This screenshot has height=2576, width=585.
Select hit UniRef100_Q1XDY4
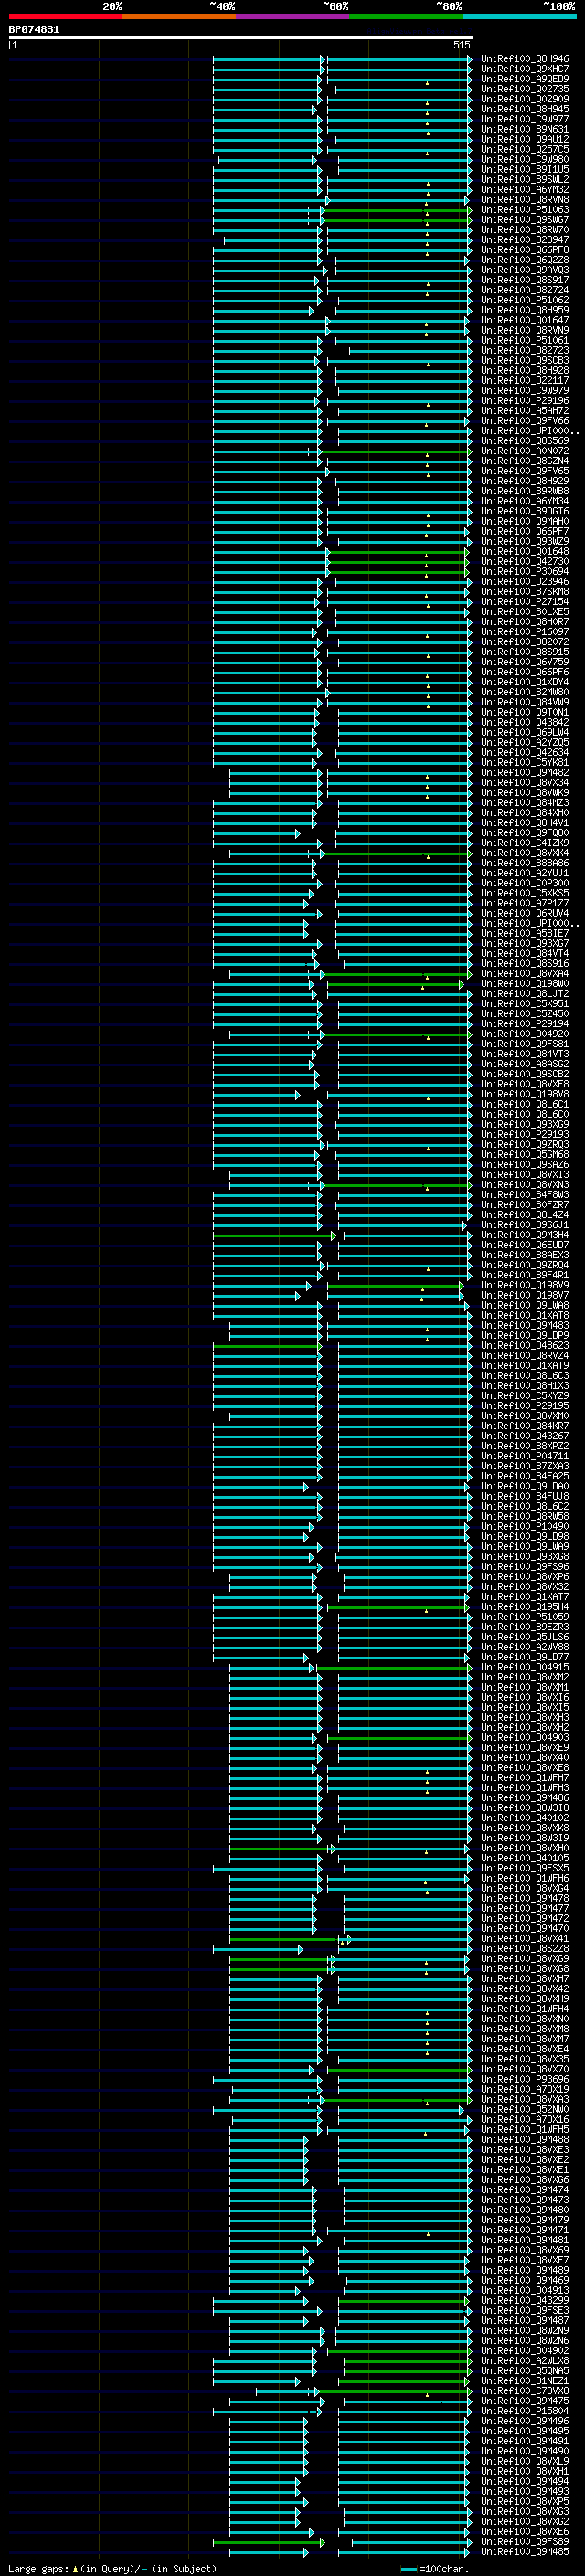pyautogui.click(x=525, y=682)
